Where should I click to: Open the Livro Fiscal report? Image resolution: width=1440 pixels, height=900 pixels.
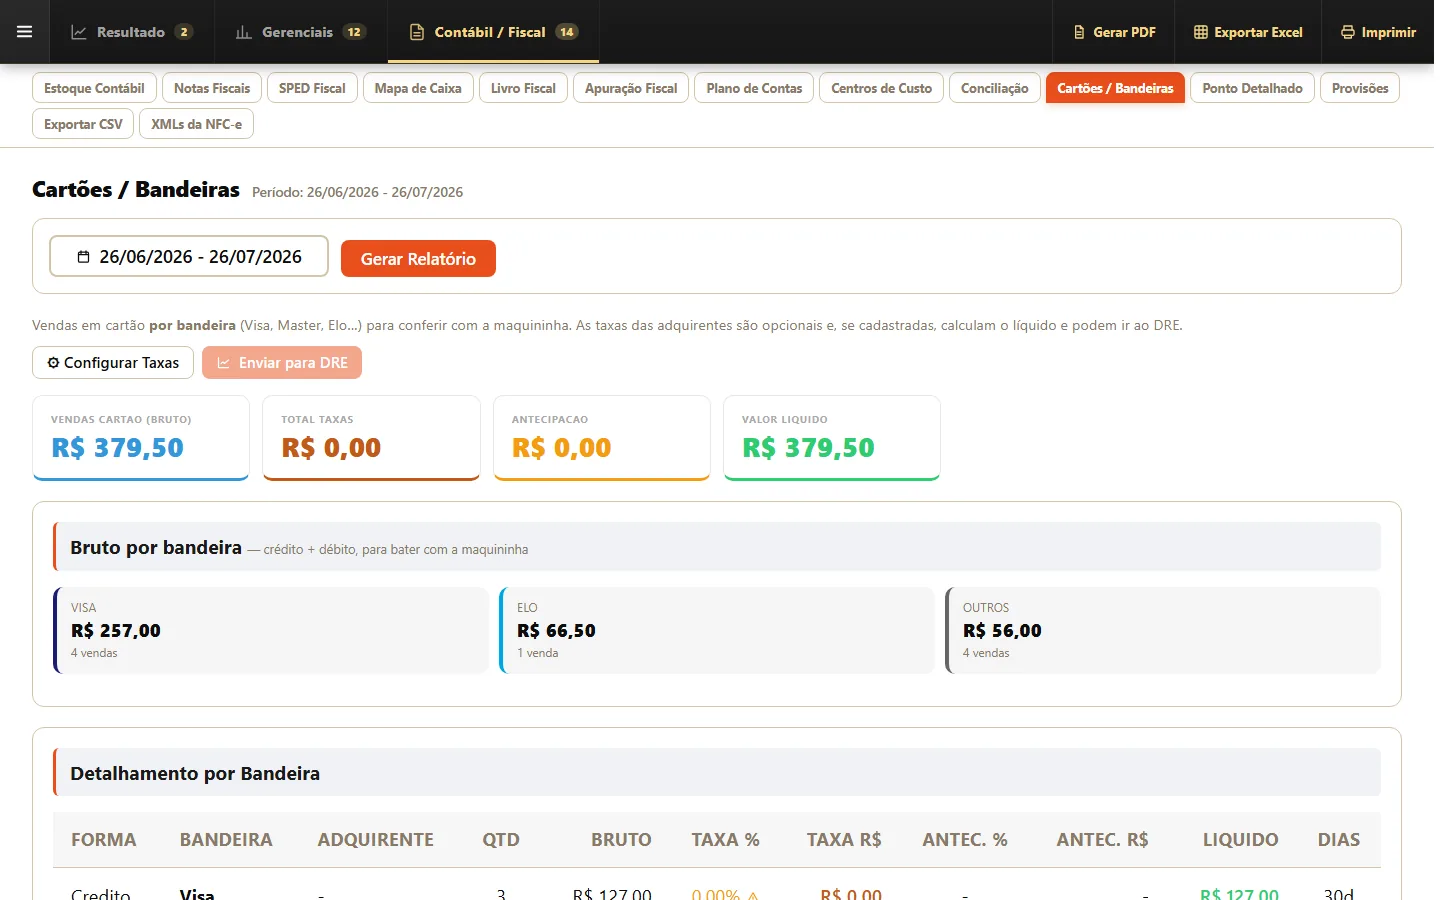point(523,88)
